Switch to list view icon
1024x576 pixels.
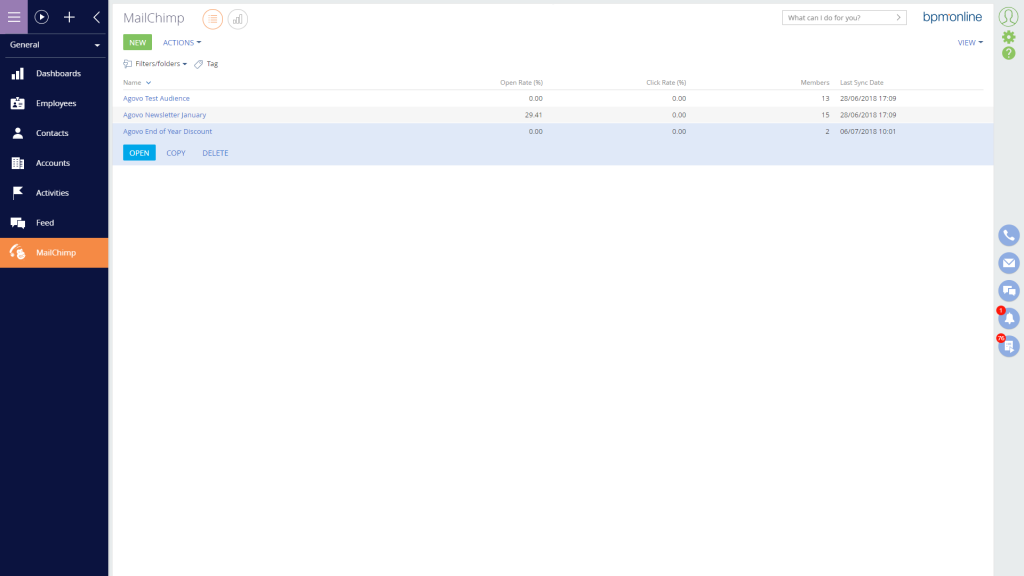coord(212,19)
